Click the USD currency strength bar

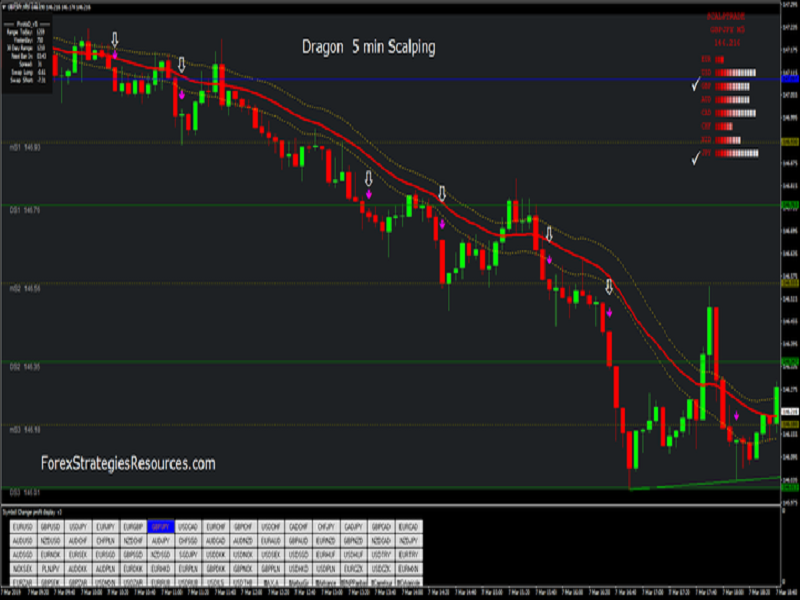pos(735,73)
